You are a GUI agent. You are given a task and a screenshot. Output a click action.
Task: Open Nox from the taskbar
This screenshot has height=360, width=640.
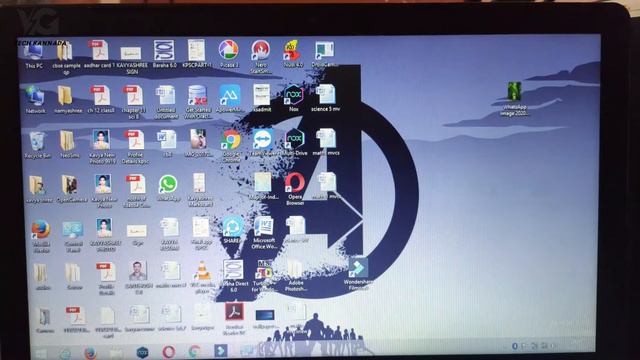click(142, 352)
